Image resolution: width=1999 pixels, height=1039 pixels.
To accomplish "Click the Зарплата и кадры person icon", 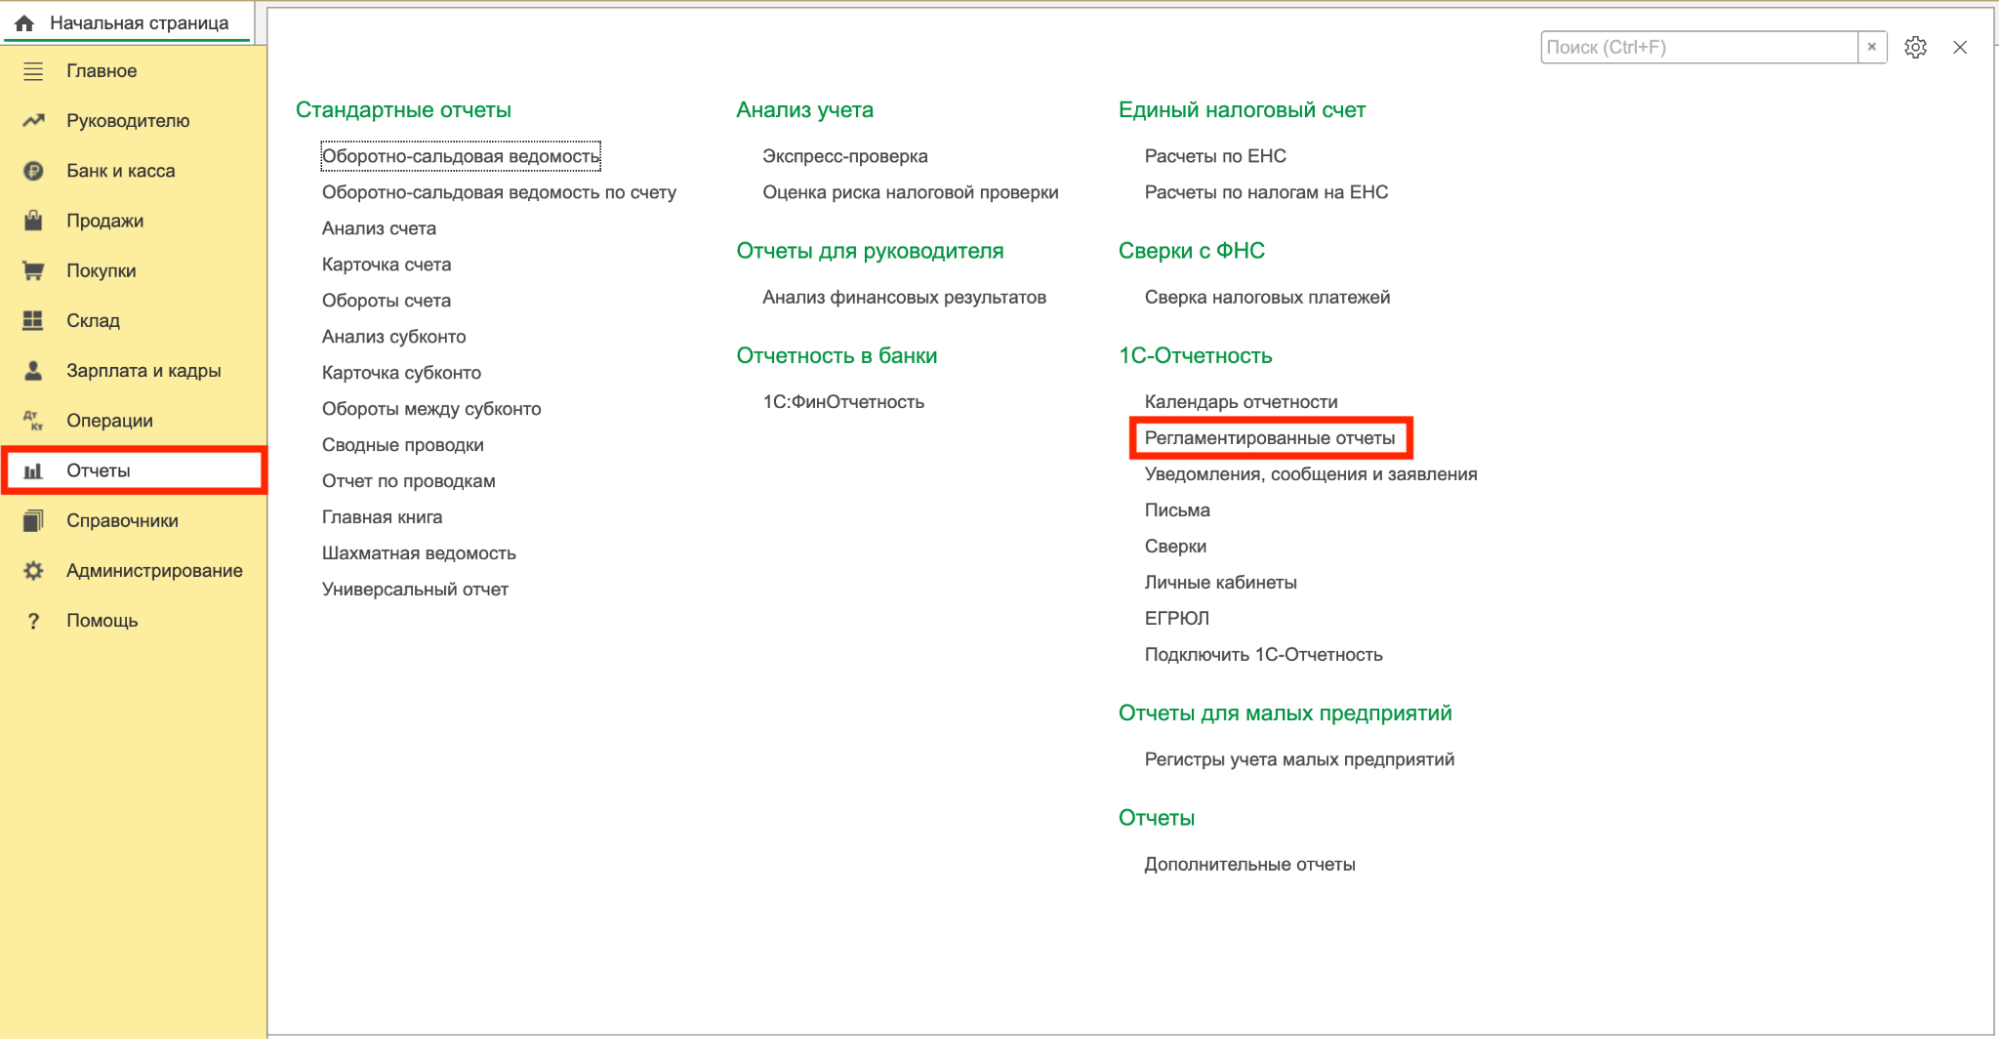I will click(x=33, y=371).
